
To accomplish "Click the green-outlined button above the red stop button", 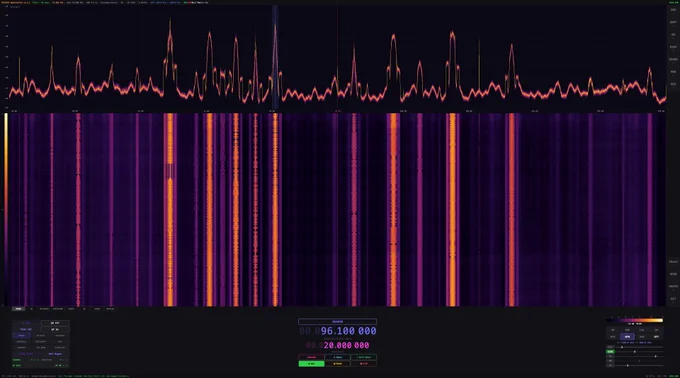I will [x=363, y=358].
